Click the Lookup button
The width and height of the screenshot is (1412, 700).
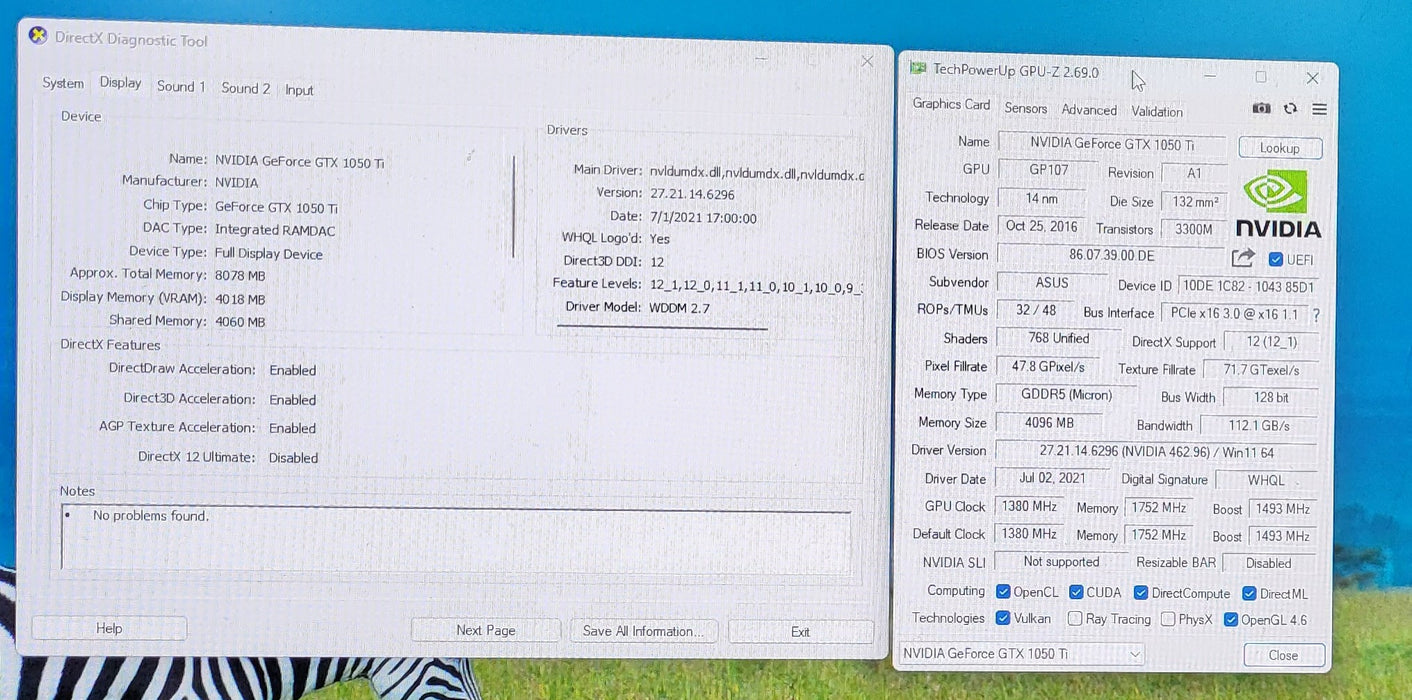(1279, 148)
